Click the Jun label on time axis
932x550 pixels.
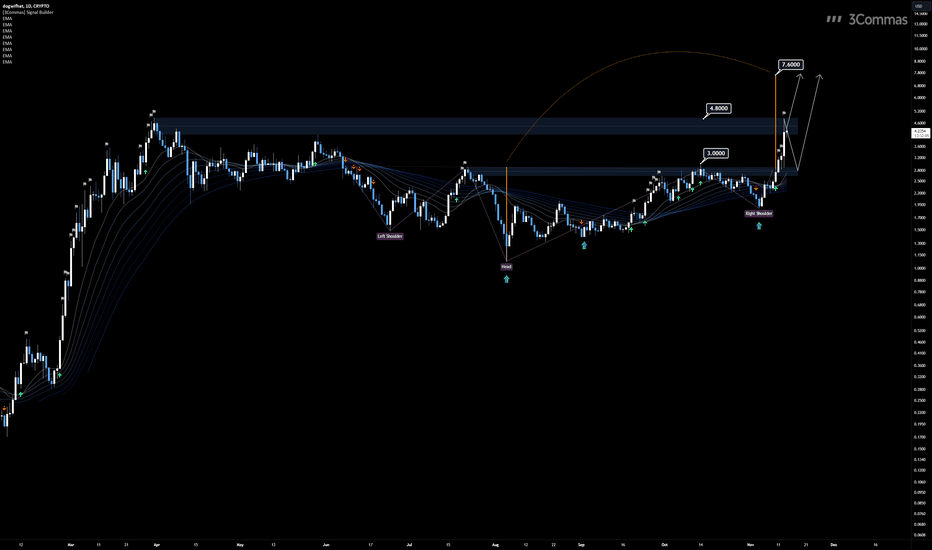pyautogui.click(x=326, y=544)
